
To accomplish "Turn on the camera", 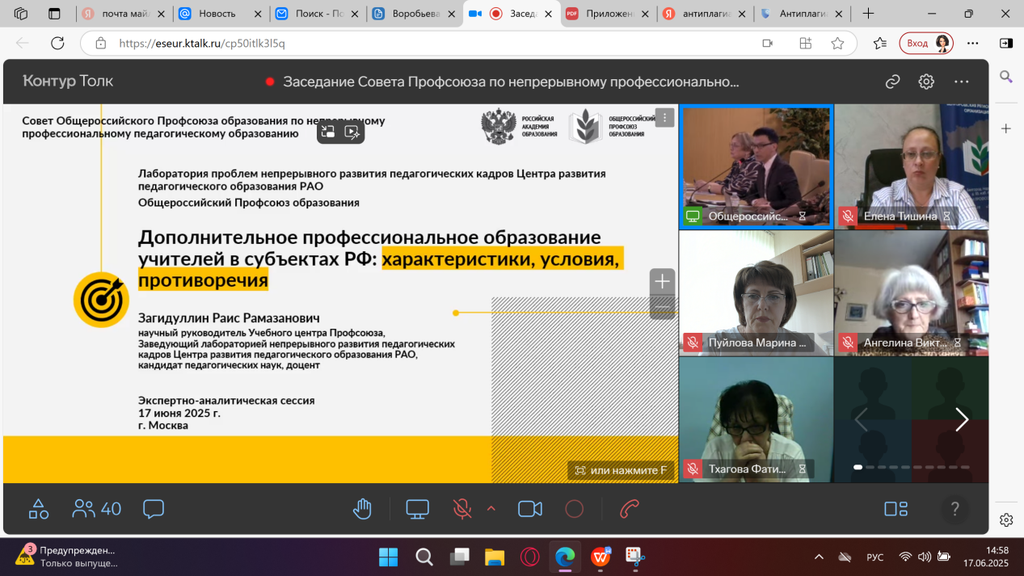I will click(530, 509).
